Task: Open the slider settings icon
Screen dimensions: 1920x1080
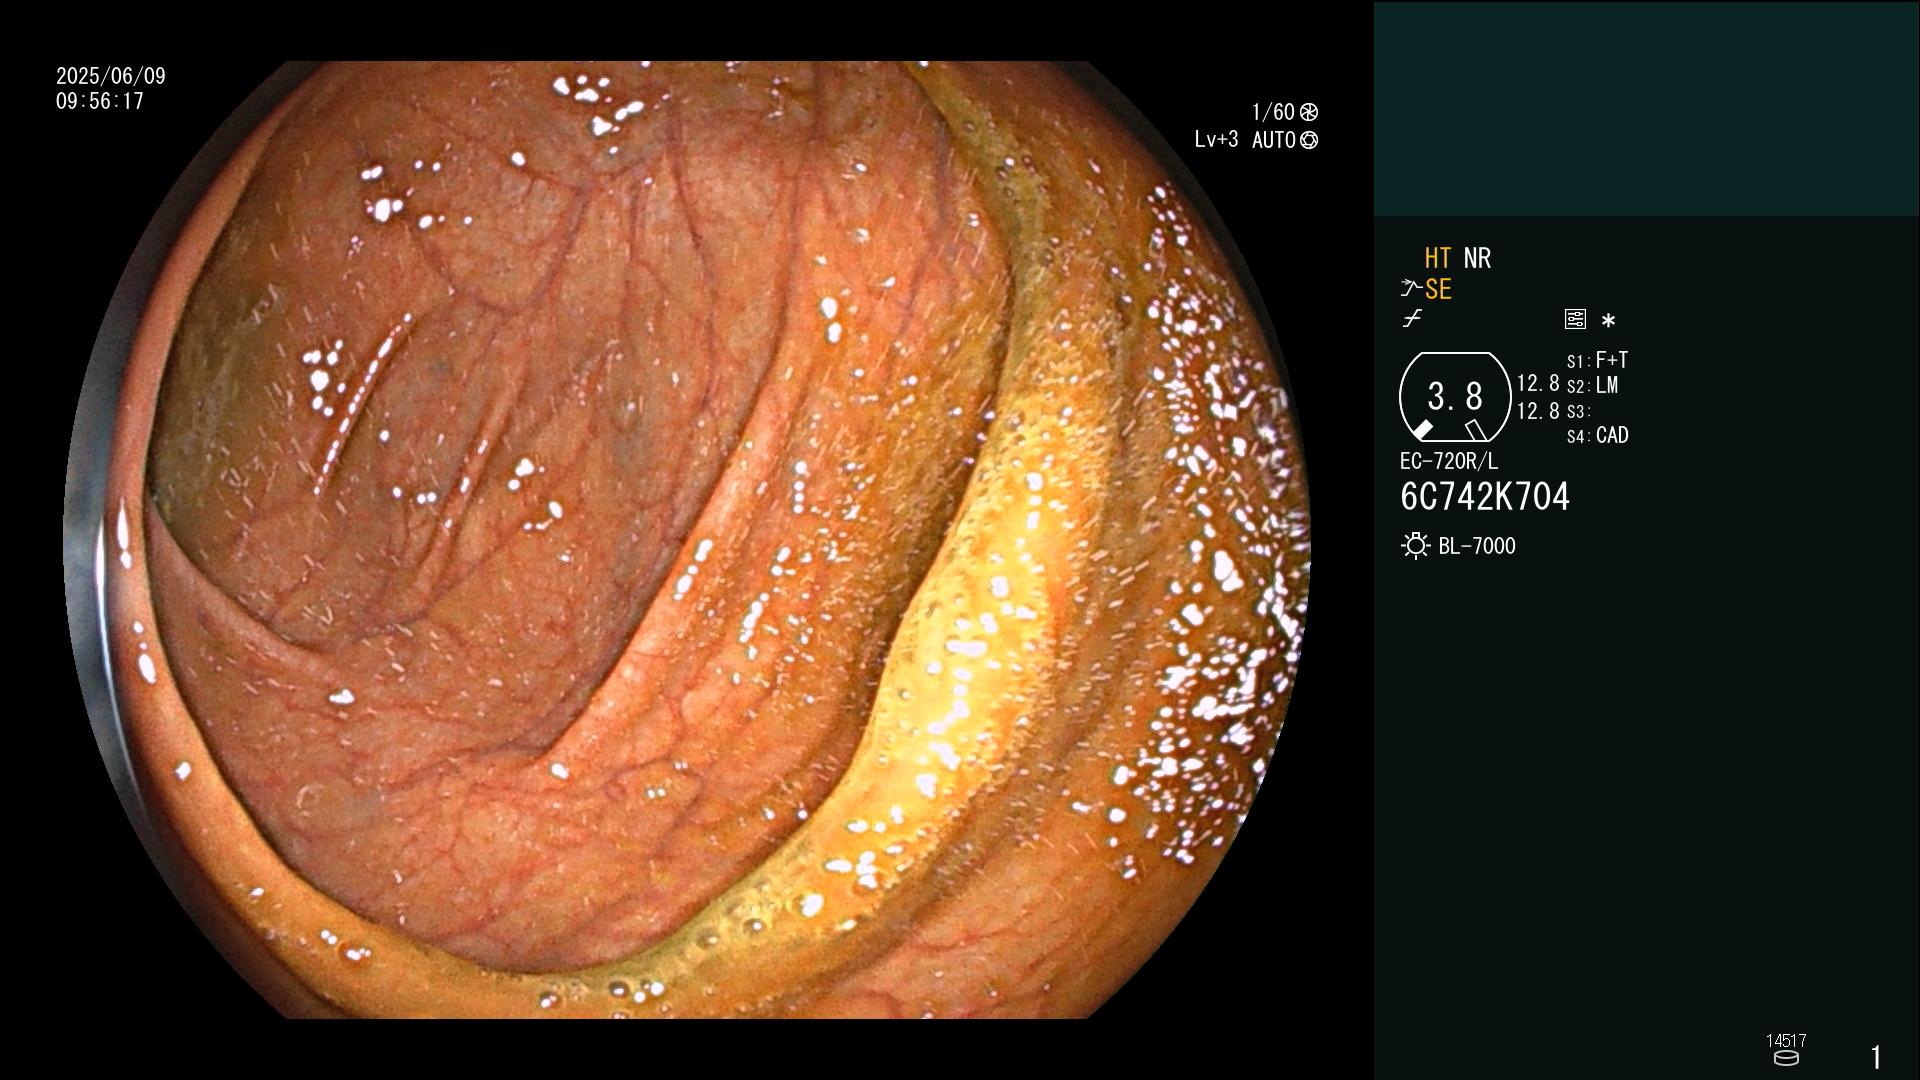Action: pyautogui.click(x=1575, y=319)
